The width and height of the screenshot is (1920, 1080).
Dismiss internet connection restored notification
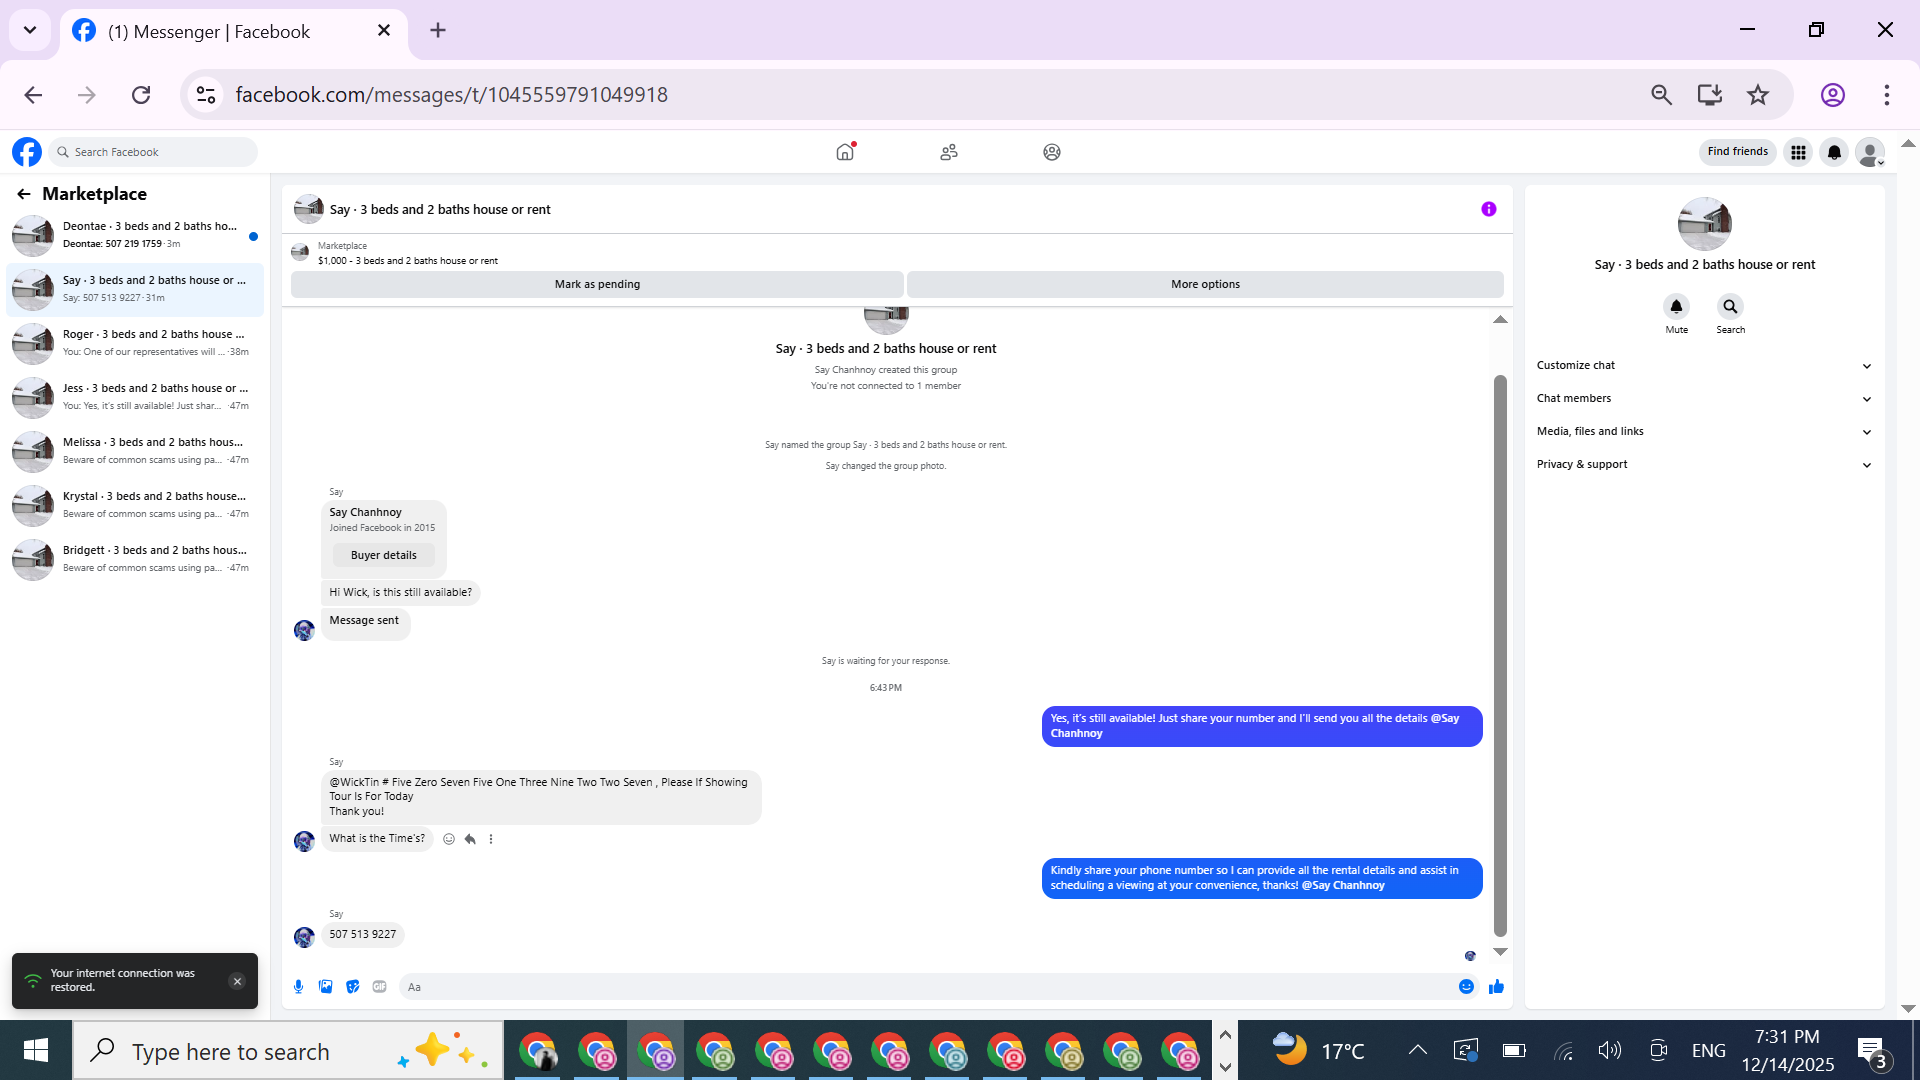point(237,981)
